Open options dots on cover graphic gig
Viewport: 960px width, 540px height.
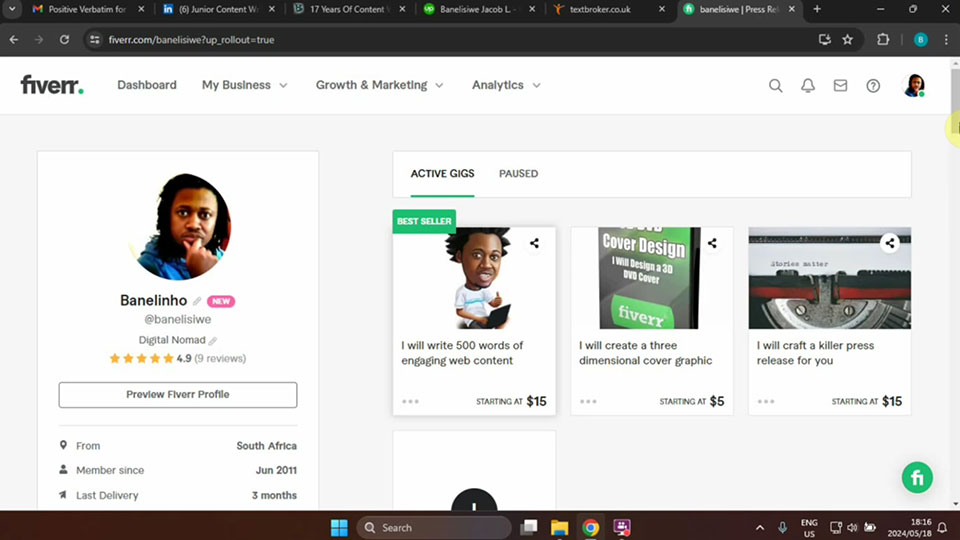click(588, 402)
